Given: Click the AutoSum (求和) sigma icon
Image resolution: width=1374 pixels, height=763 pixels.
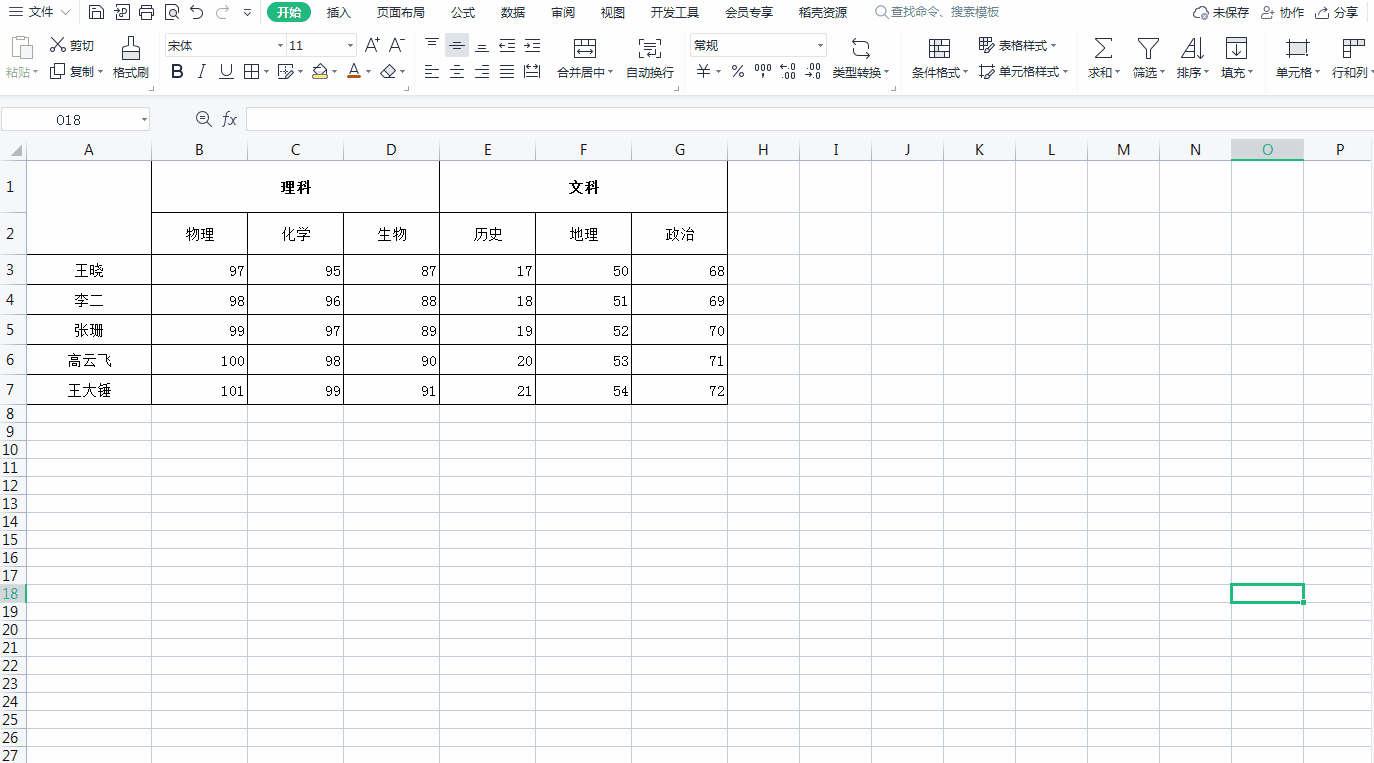Looking at the screenshot, I should coord(1102,48).
